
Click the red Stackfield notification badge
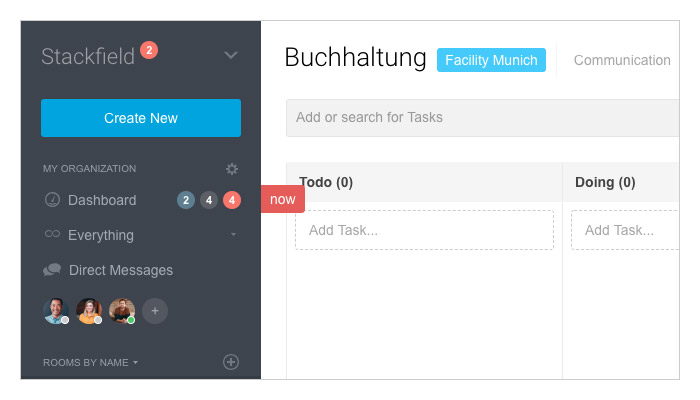click(149, 50)
